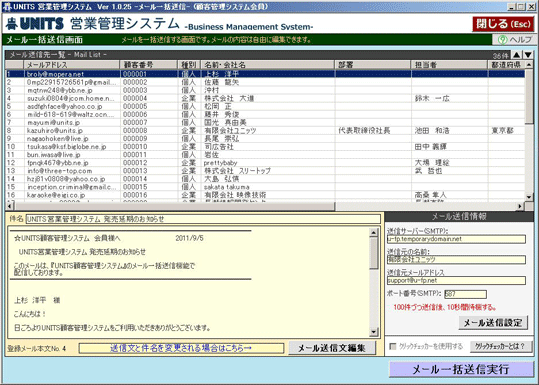Screen dimensions: 539x385
Task: Click the mail list scrollbar down arrow
Action: click(x=529, y=197)
